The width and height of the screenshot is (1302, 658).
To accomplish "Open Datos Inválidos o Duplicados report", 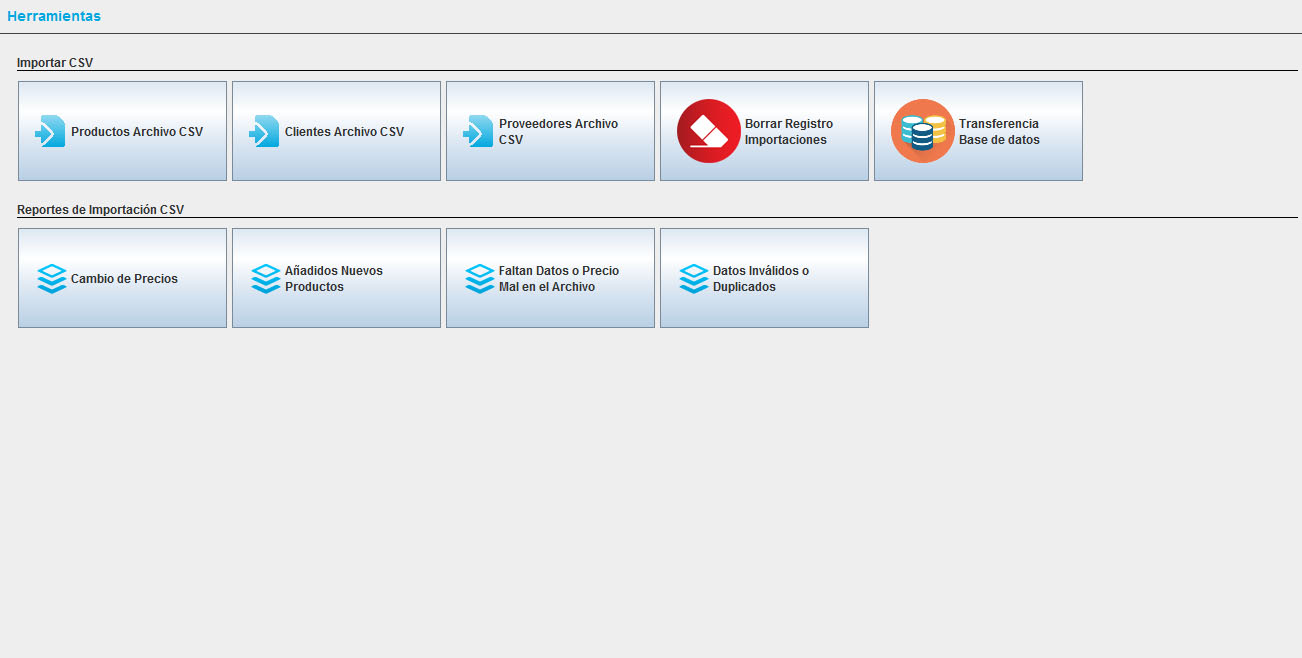I will (761, 279).
